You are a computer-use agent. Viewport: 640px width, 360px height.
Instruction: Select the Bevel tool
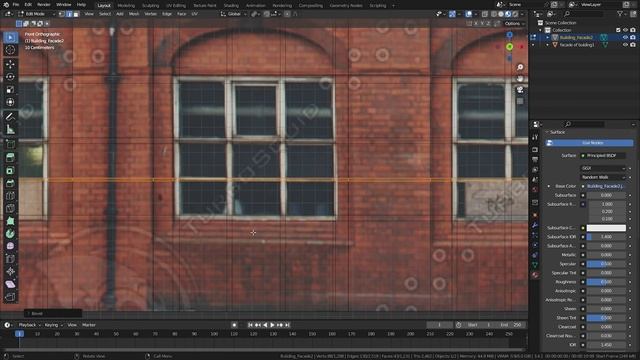10,183
